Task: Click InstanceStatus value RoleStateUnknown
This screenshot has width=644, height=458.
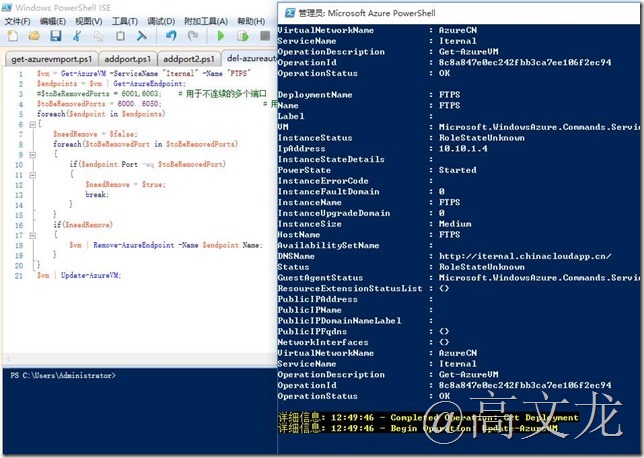Action: (x=481, y=138)
